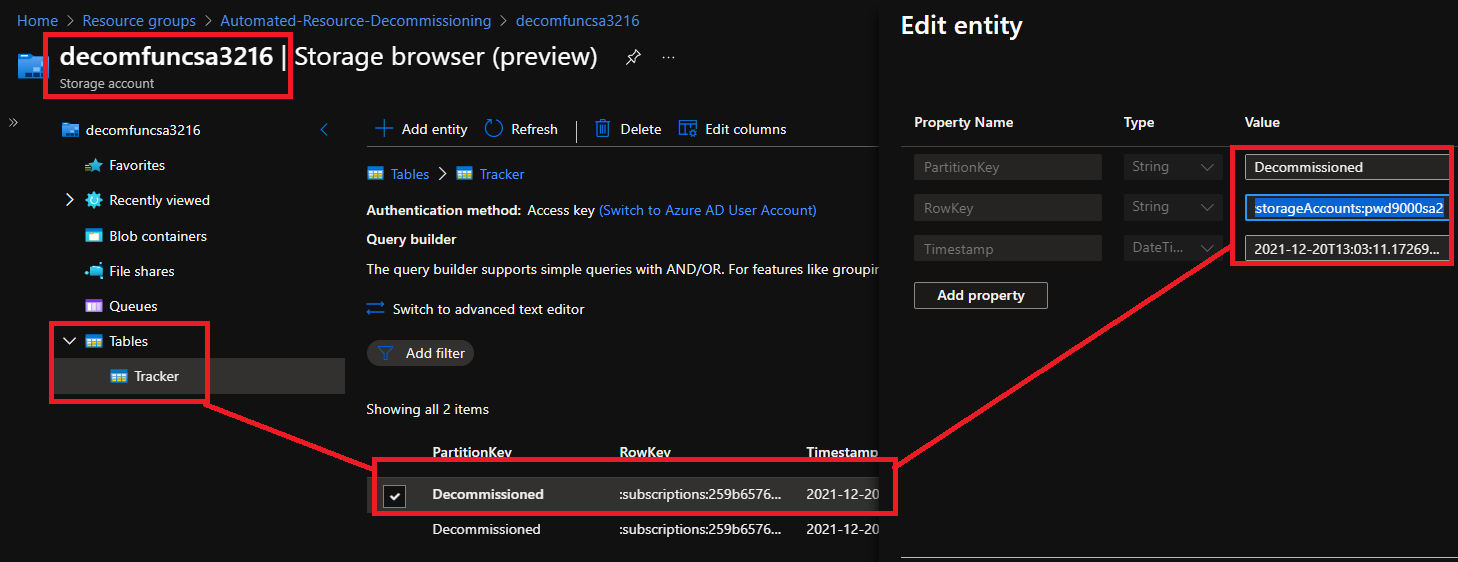The image size is (1458, 562).
Task: Open the ellipsis more options menu in title
Action: click(668, 58)
